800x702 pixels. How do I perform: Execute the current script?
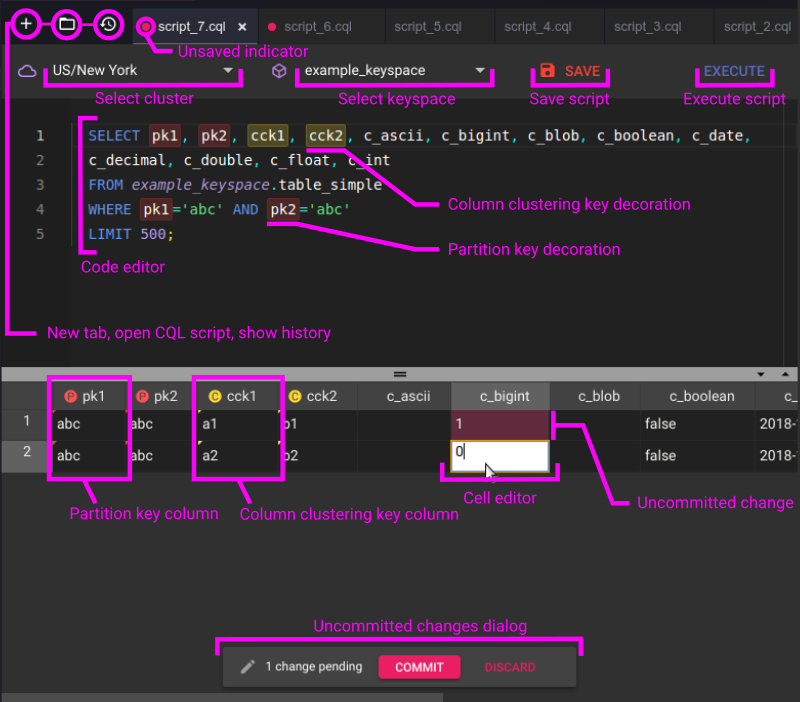point(735,71)
